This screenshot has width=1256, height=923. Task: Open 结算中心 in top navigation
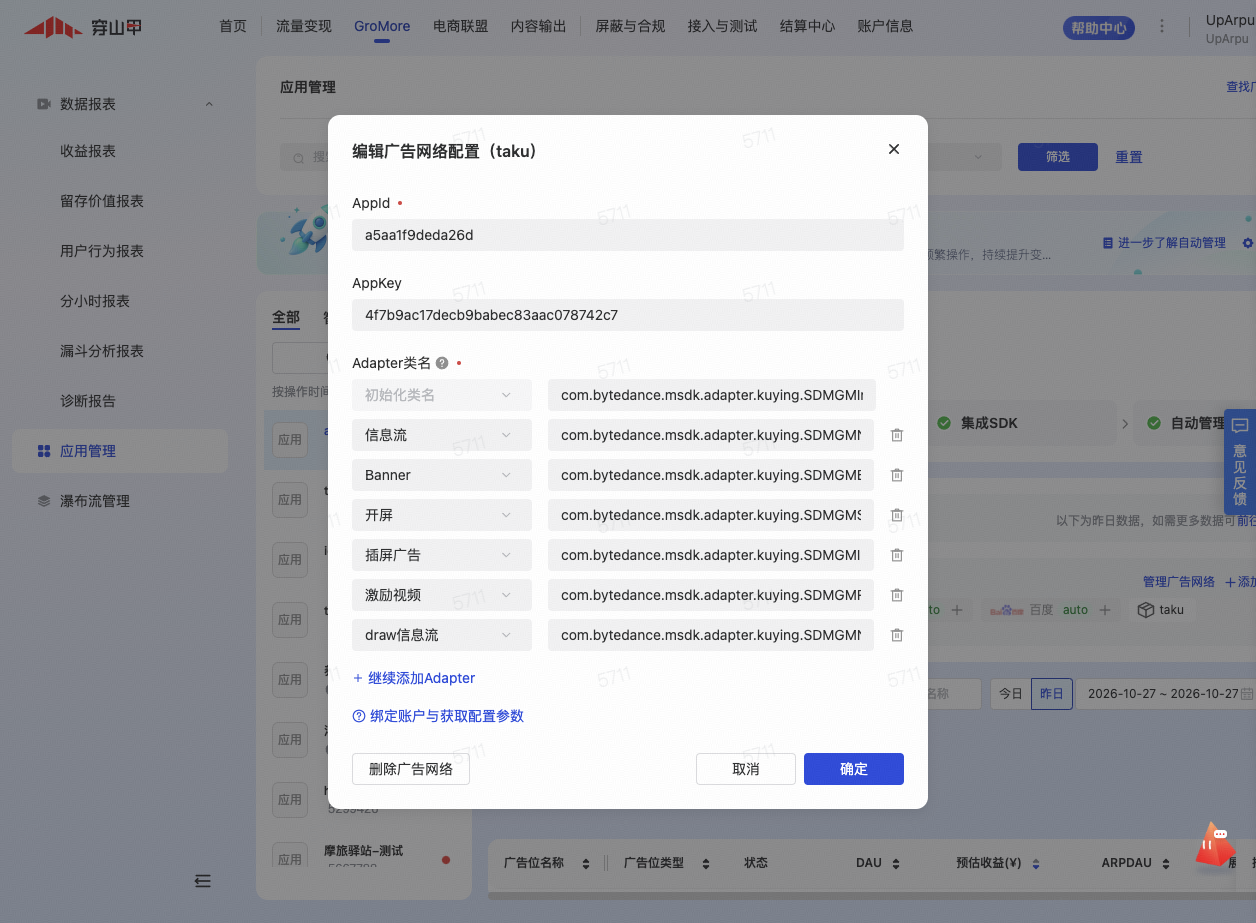click(x=808, y=26)
